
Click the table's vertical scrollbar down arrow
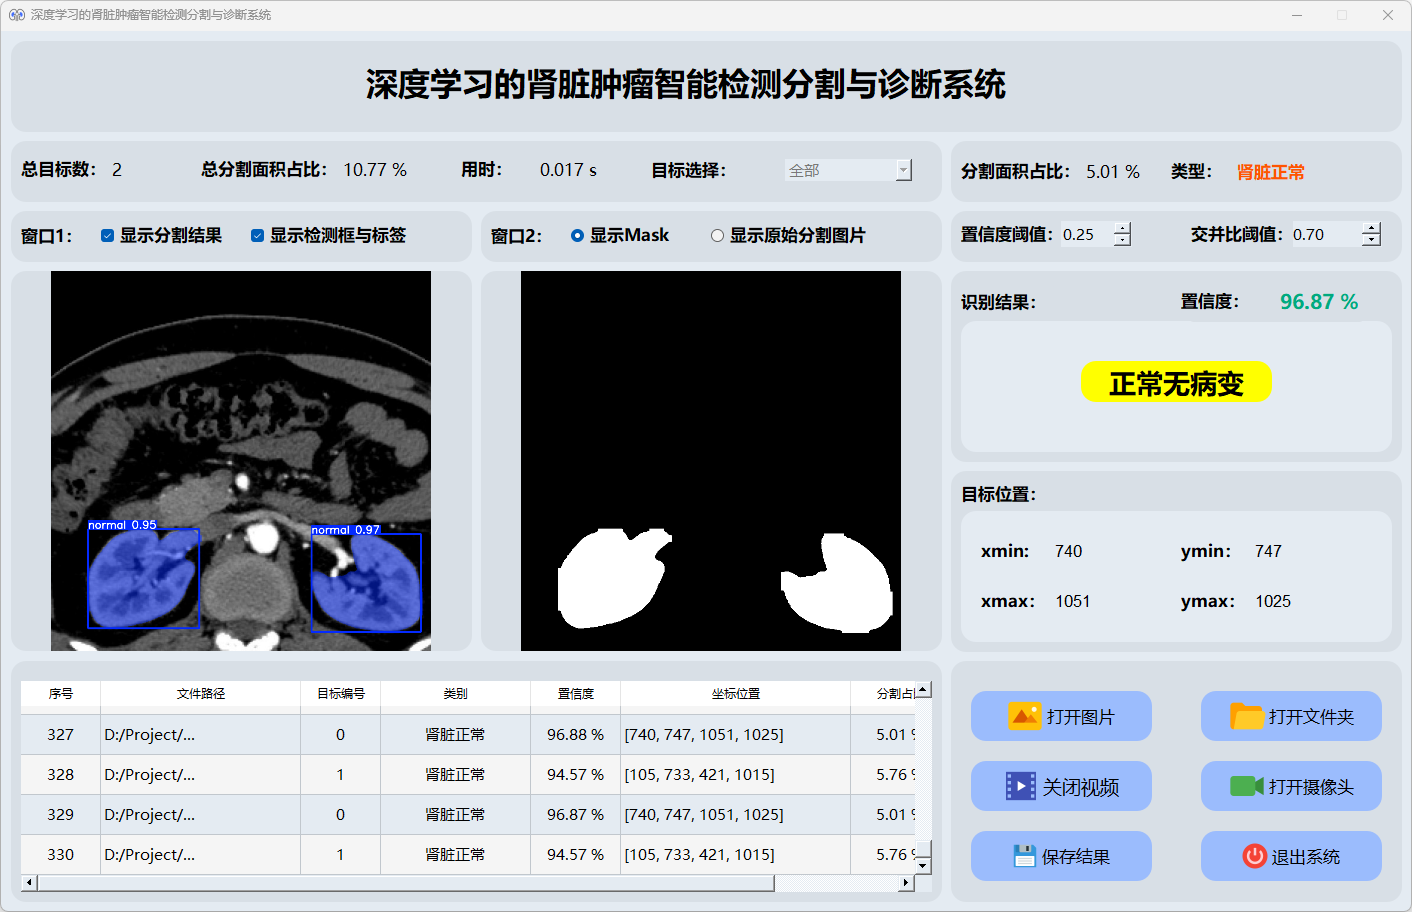(x=923, y=865)
